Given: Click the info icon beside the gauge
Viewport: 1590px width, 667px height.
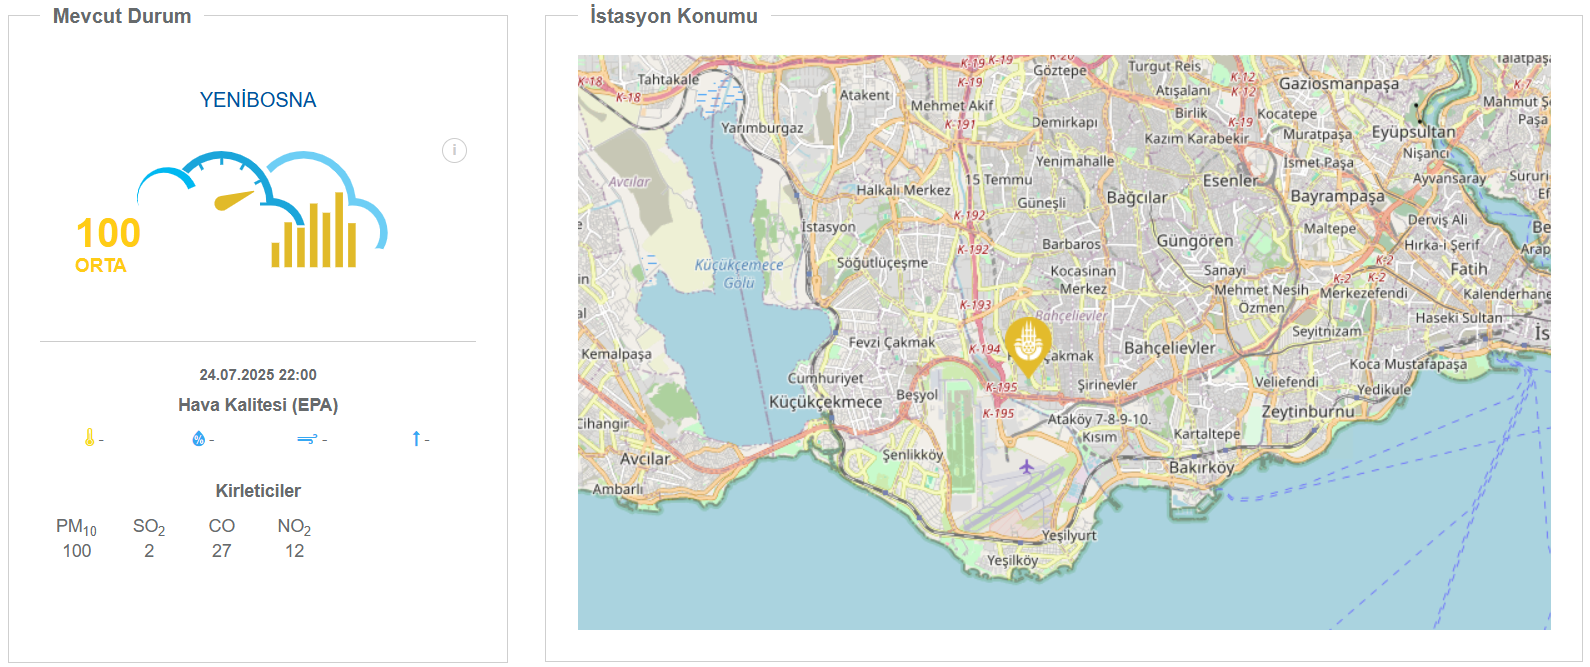Looking at the screenshot, I should 454,151.
